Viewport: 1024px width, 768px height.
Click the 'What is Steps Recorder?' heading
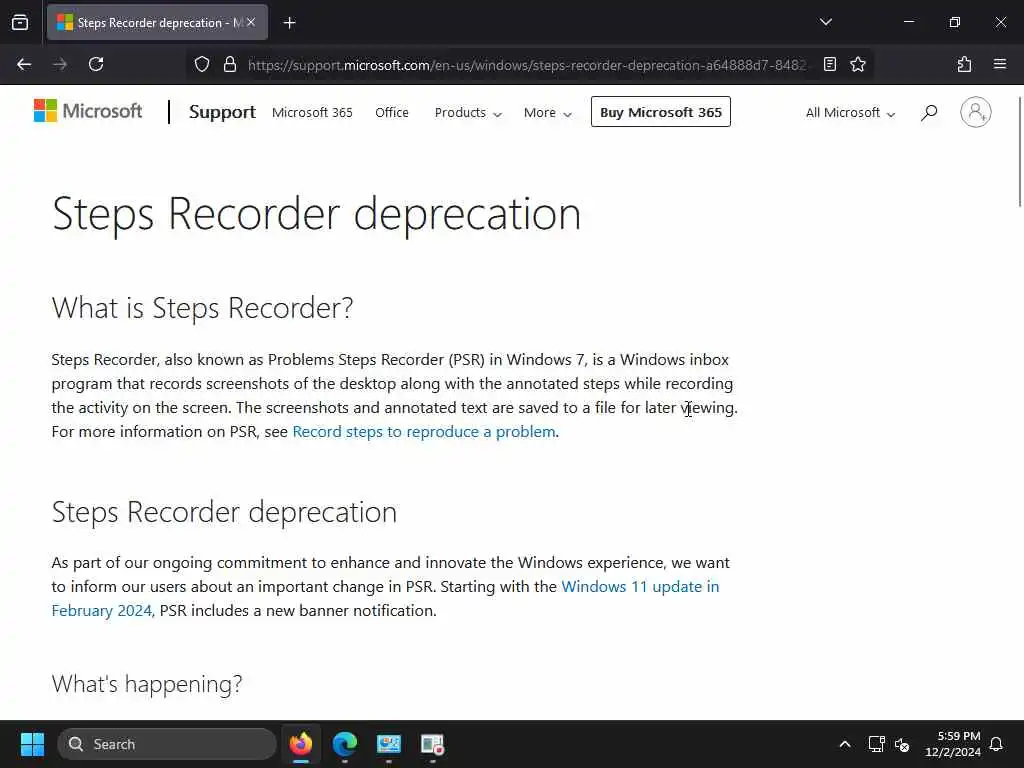click(202, 308)
